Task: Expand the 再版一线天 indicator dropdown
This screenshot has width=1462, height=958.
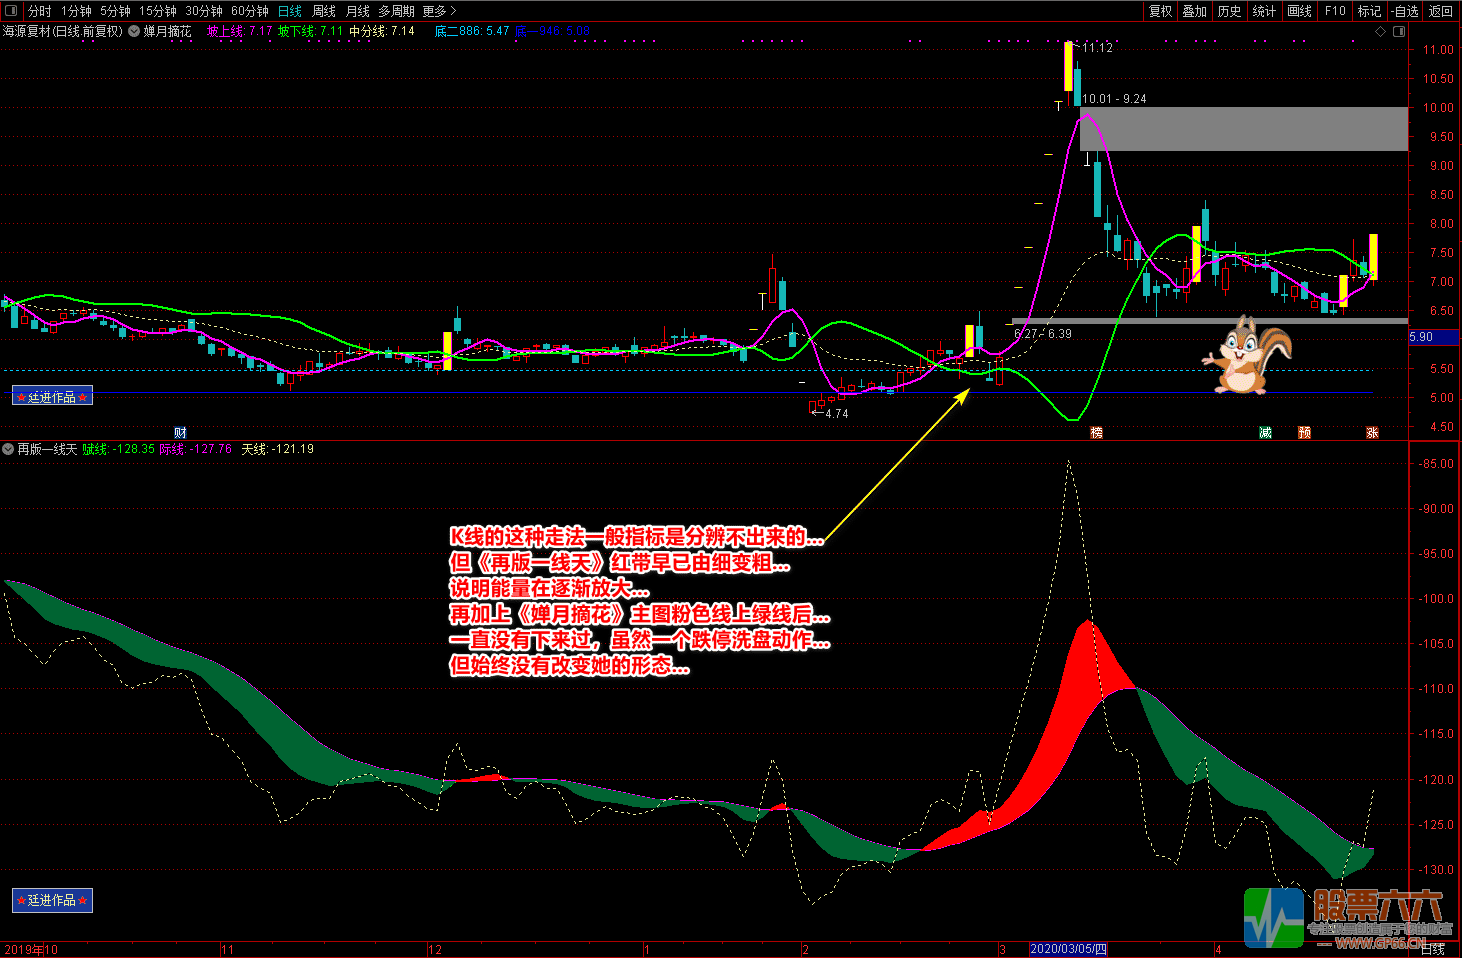Action: pos(8,449)
